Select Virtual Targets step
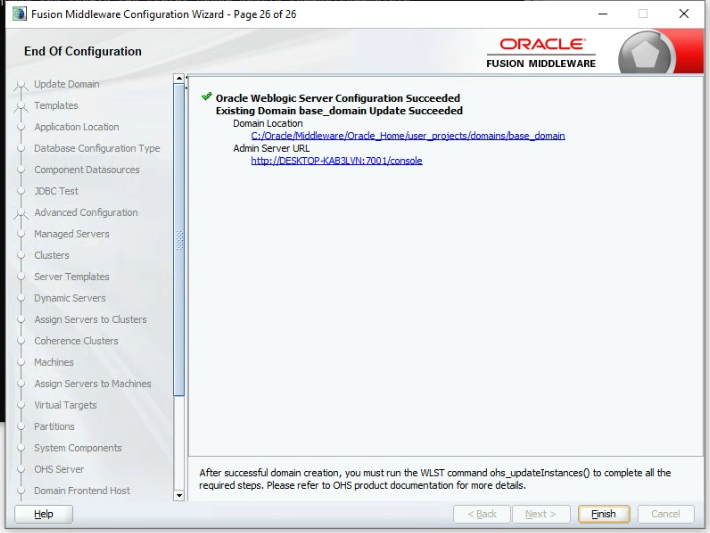Screen dimensions: 710x533 tap(65, 405)
